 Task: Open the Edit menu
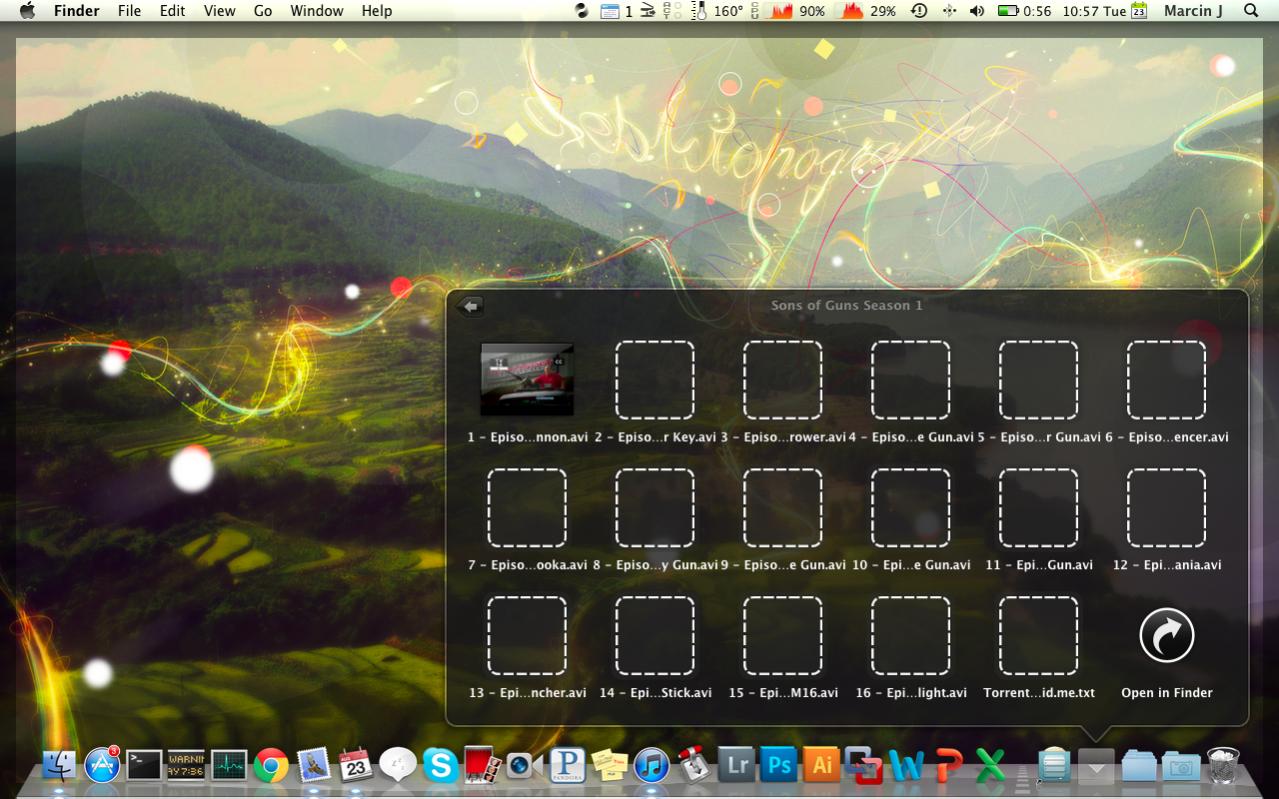(172, 11)
